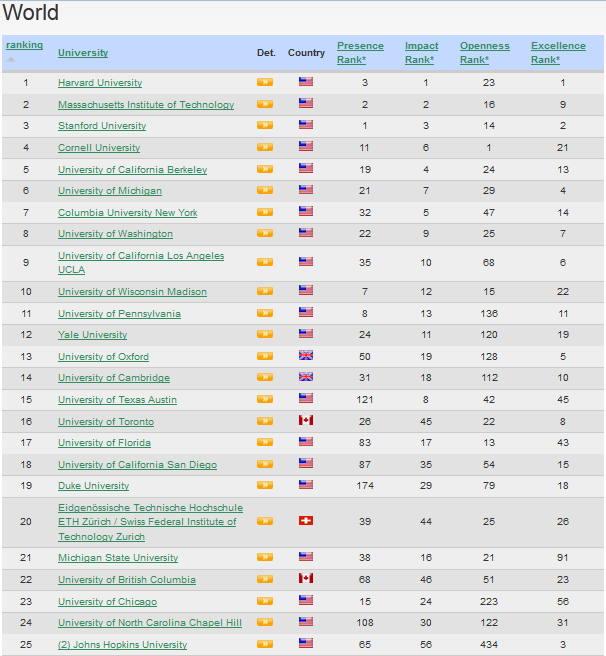606x656 pixels.
Task: Open details icon for UC San Diego
Action: click(x=265, y=464)
